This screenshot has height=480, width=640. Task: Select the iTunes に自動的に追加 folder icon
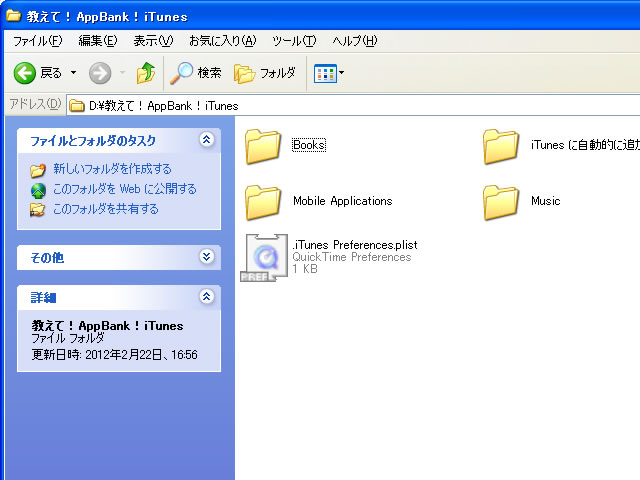click(x=501, y=147)
